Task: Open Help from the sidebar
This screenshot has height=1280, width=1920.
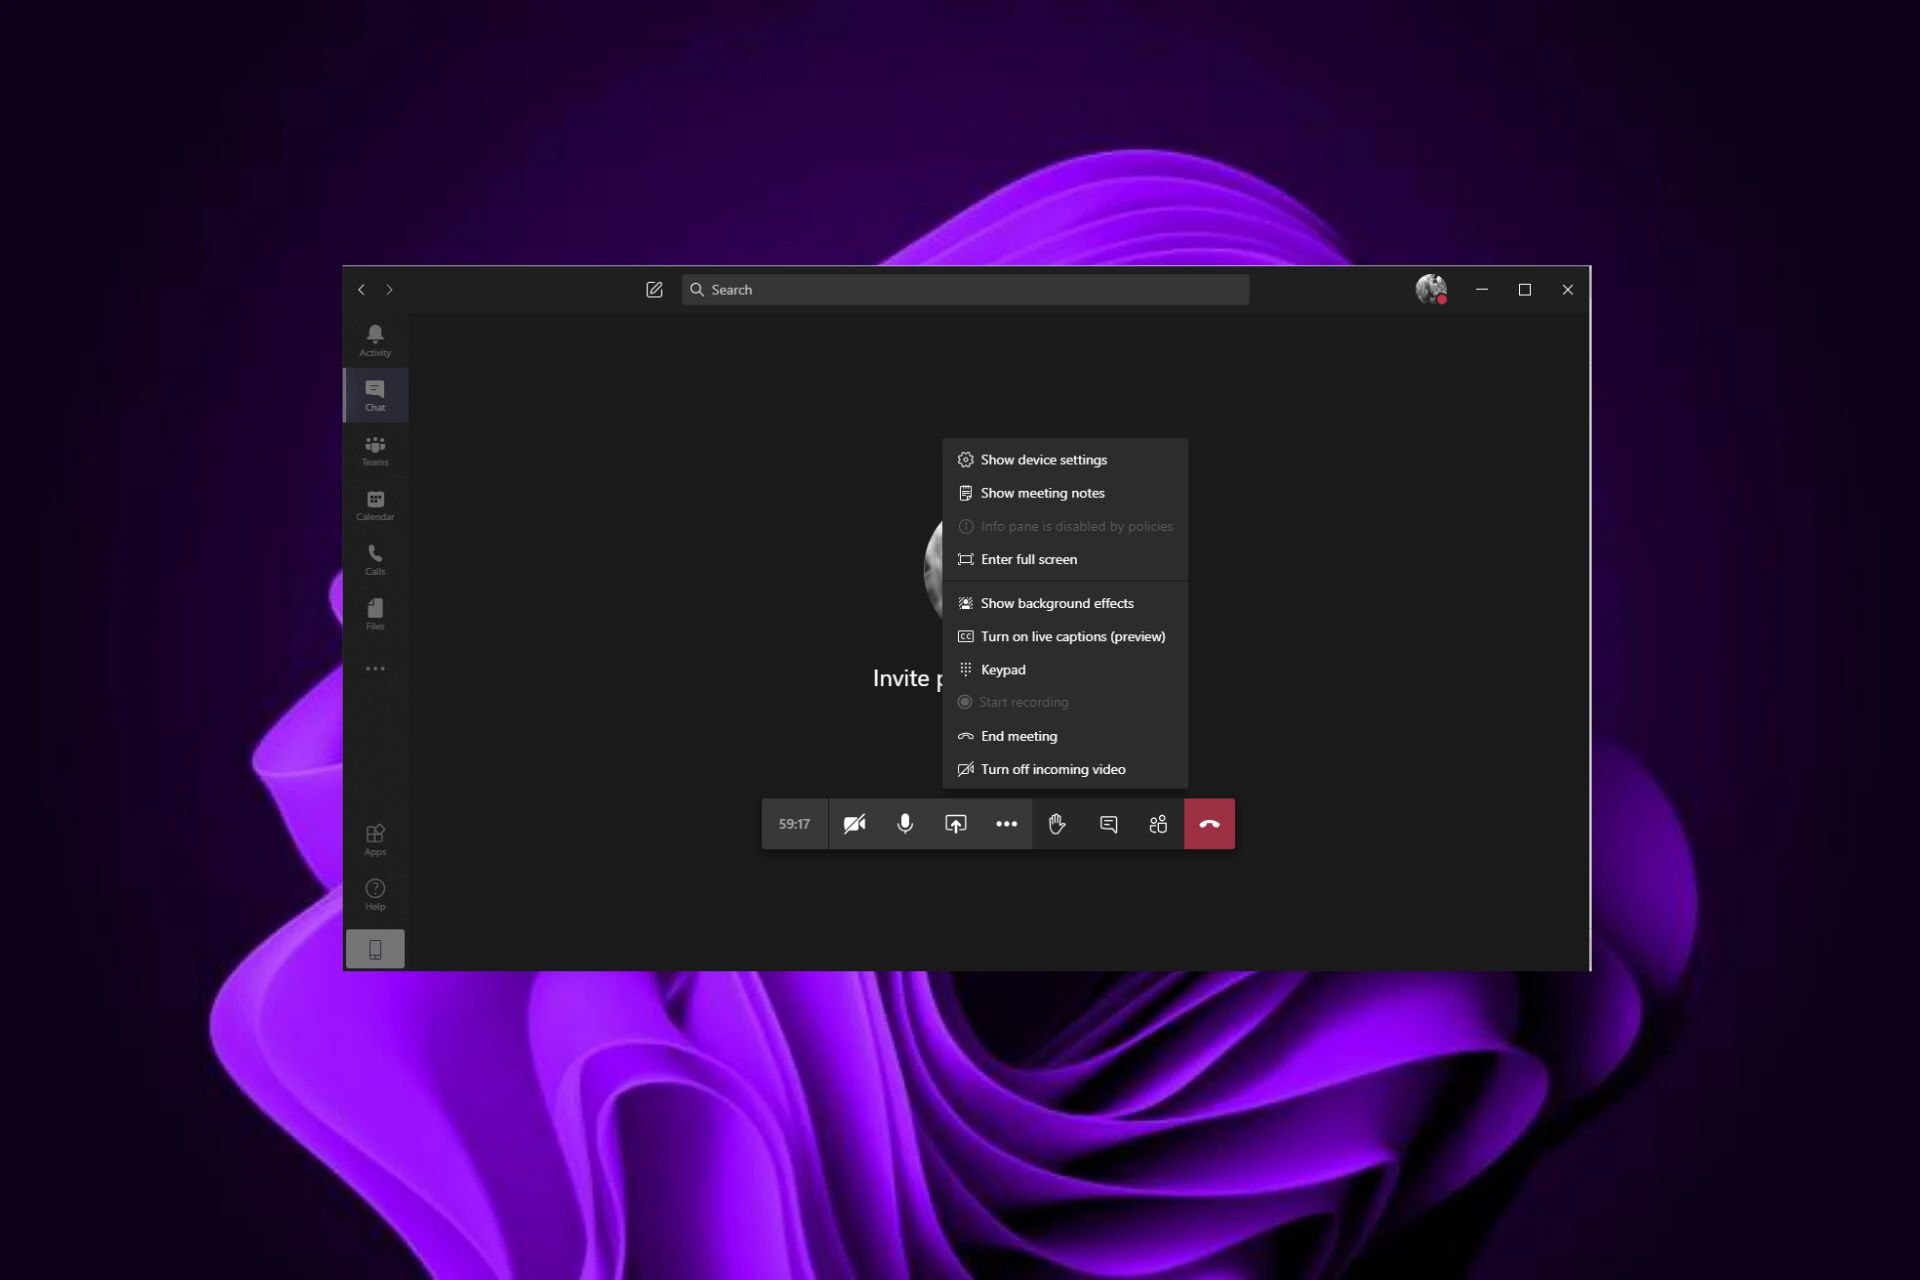Action: coord(375,894)
